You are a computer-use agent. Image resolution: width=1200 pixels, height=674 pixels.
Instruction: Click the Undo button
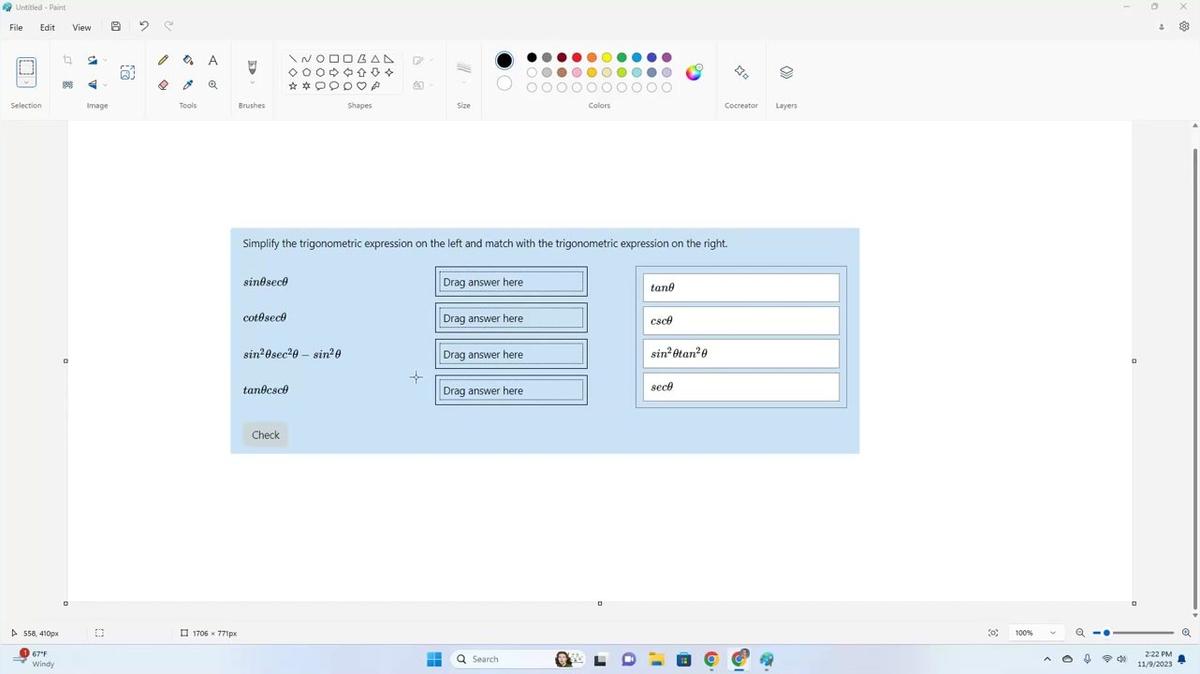144,27
